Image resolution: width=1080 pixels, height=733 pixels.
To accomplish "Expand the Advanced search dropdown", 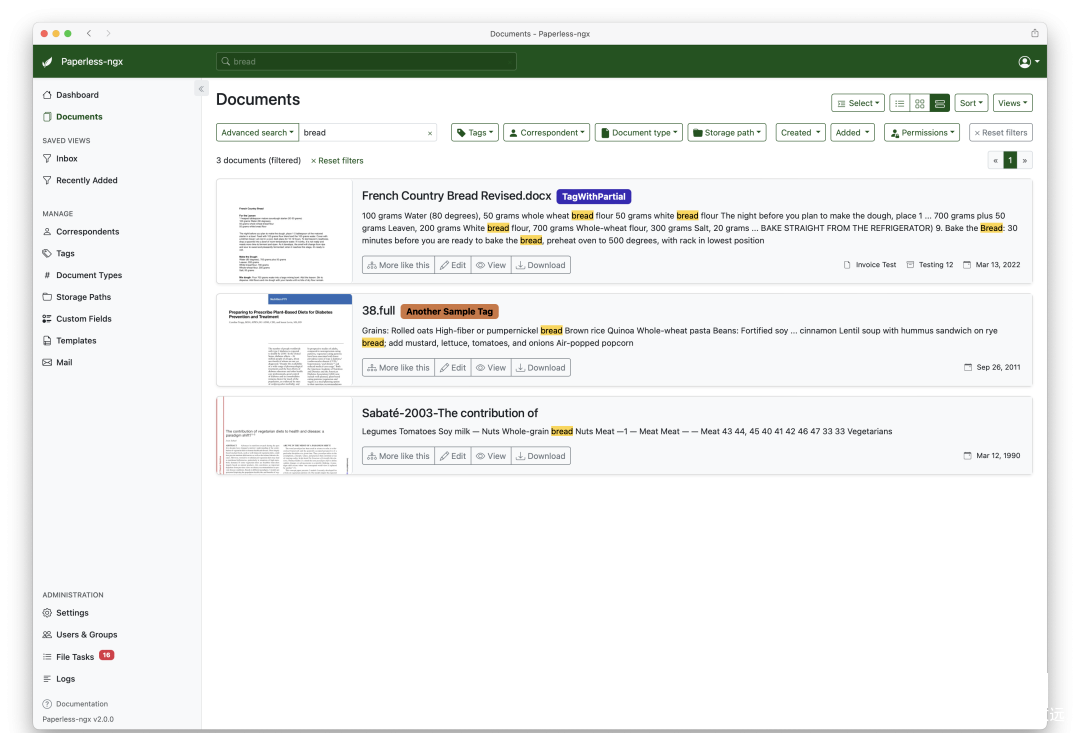I will 258,133.
